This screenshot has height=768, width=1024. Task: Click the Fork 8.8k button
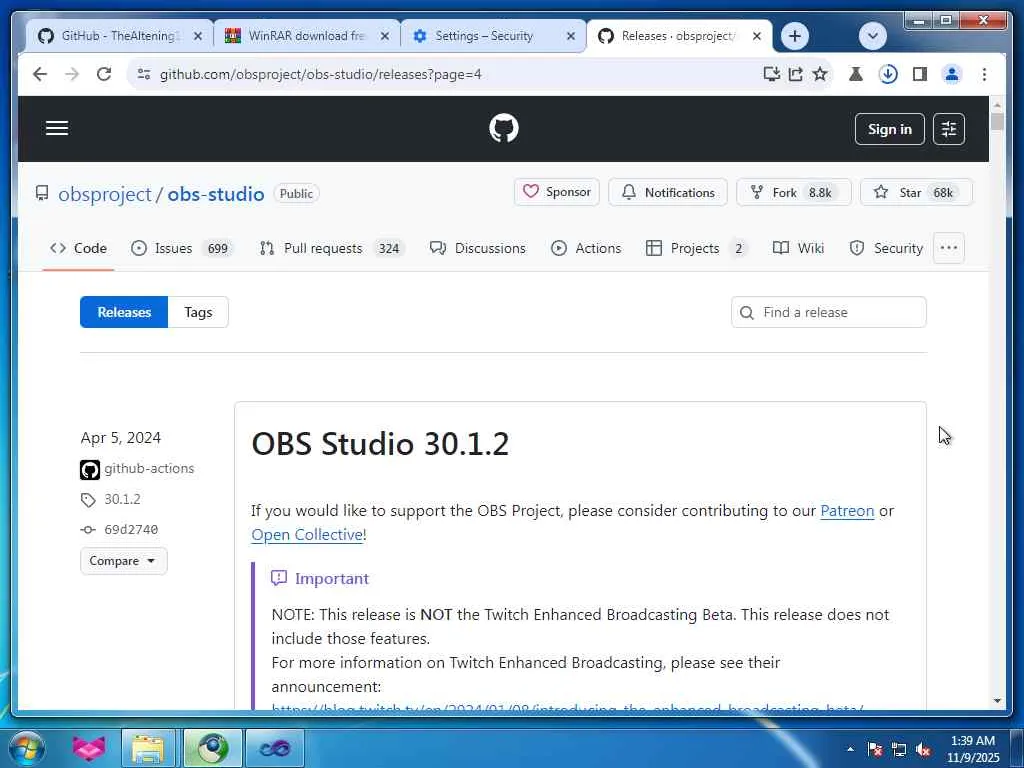pos(793,192)
